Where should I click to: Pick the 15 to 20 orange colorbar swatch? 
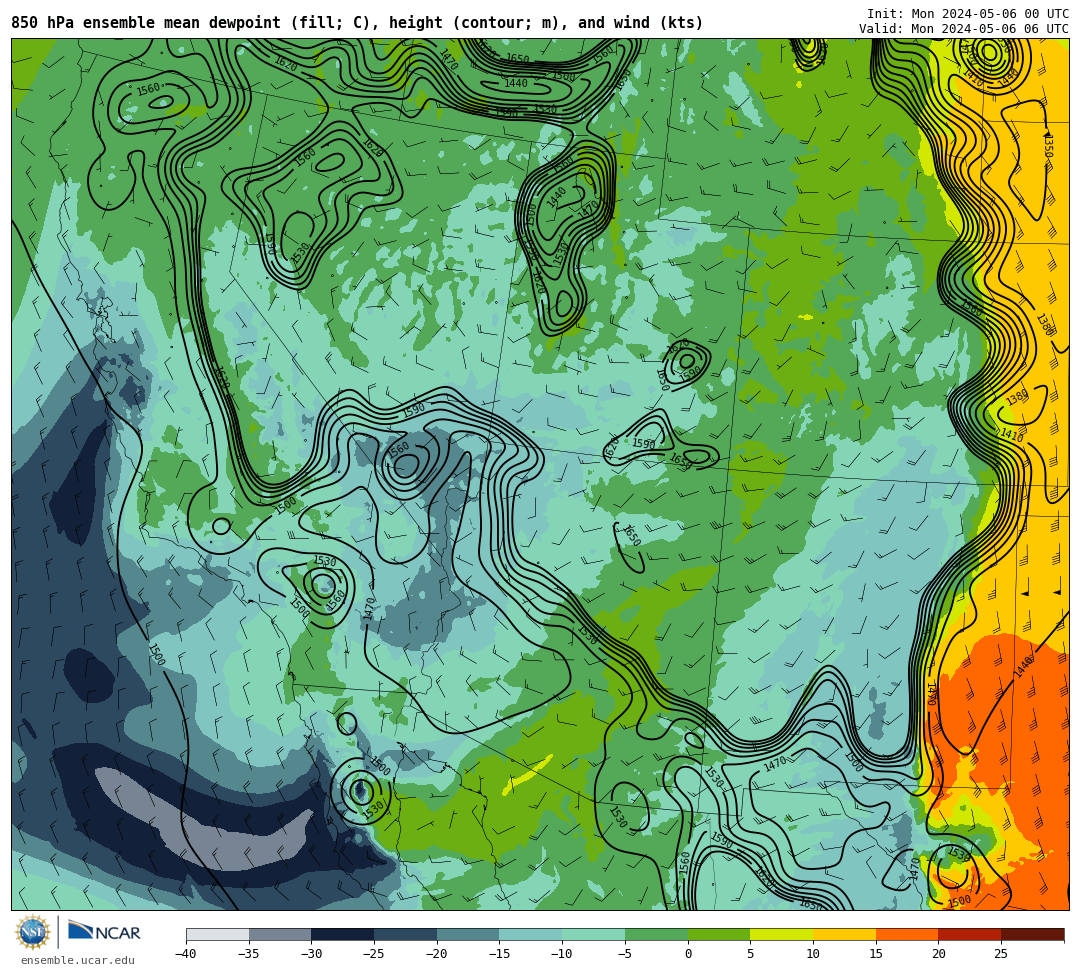point(907,934)
